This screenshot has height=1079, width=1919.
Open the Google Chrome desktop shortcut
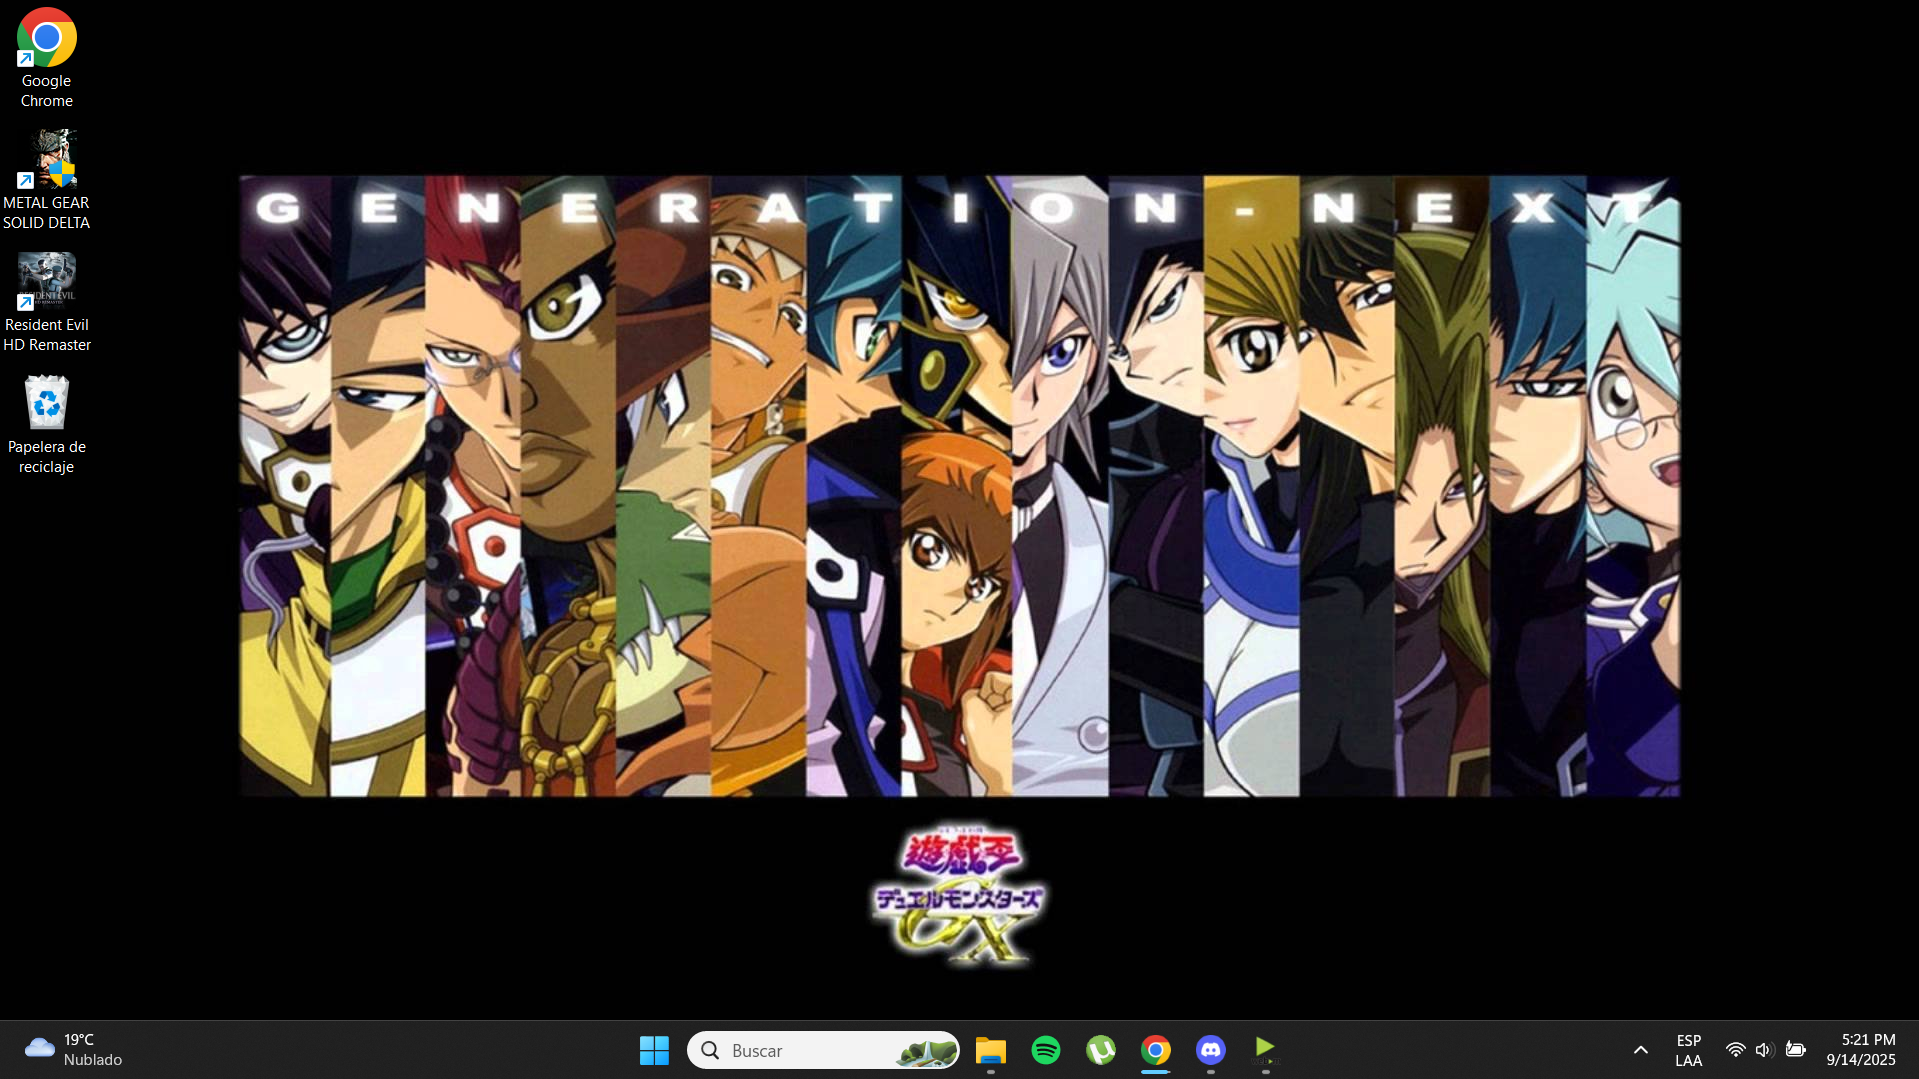tap(46, 58)
